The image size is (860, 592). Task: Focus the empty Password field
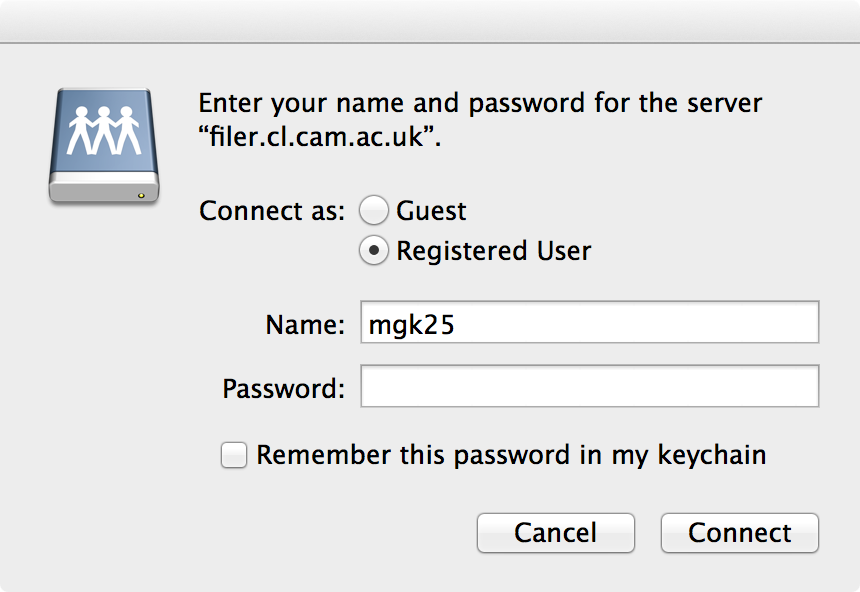[589, 387]
